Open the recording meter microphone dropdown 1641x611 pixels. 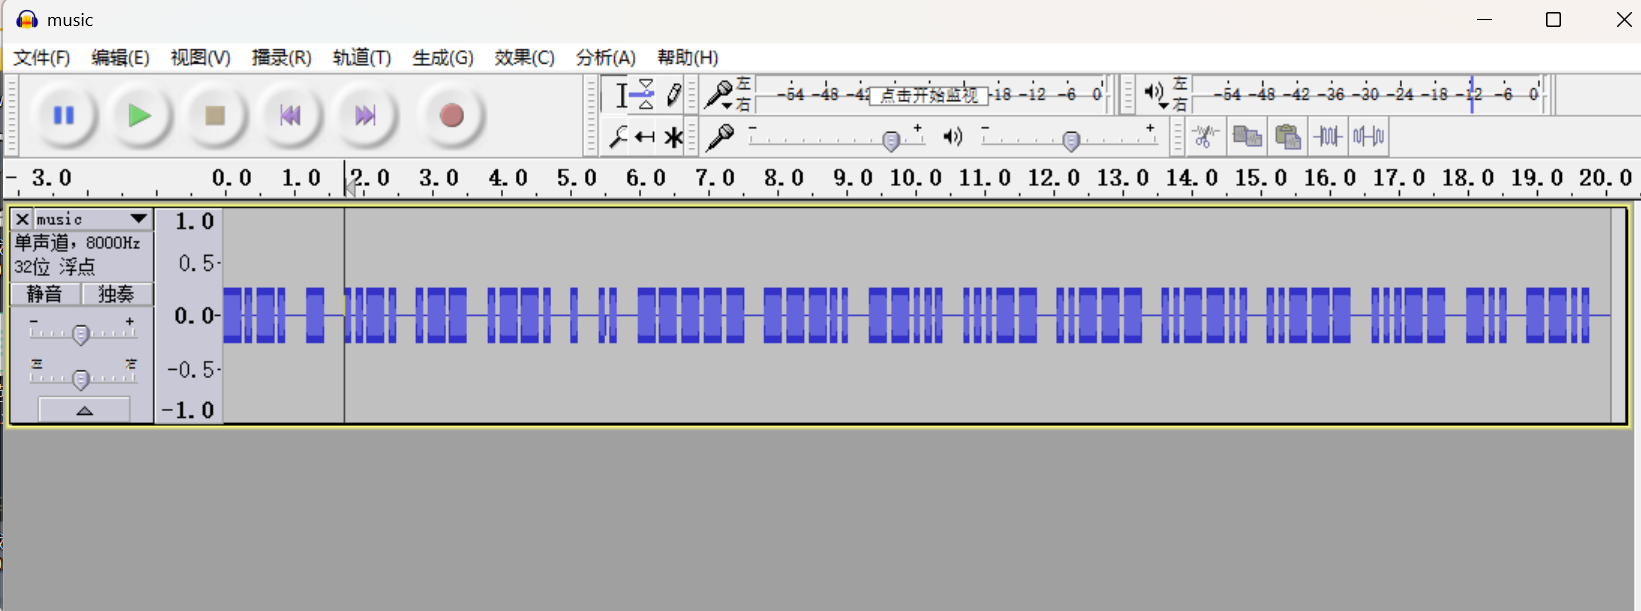click(x=720, y=95)
